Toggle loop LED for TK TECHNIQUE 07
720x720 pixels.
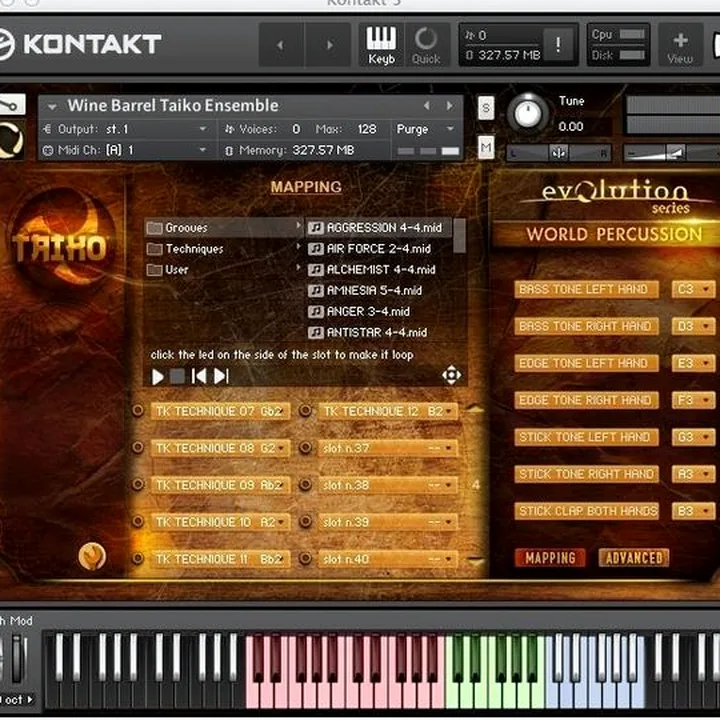(137, 411)
